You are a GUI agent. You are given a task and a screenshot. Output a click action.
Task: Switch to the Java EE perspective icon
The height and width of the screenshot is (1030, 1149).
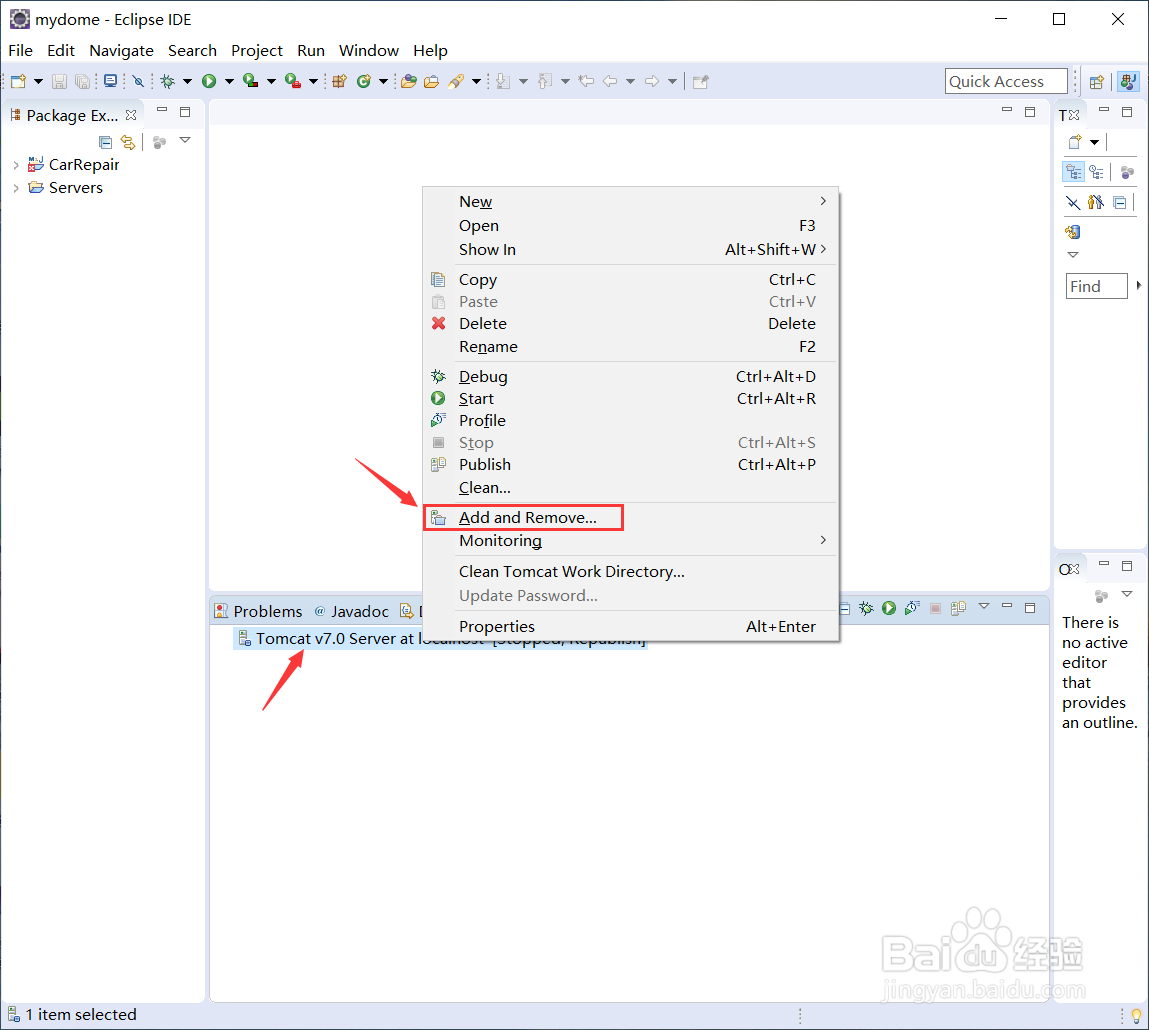(x=1128, y=81)
